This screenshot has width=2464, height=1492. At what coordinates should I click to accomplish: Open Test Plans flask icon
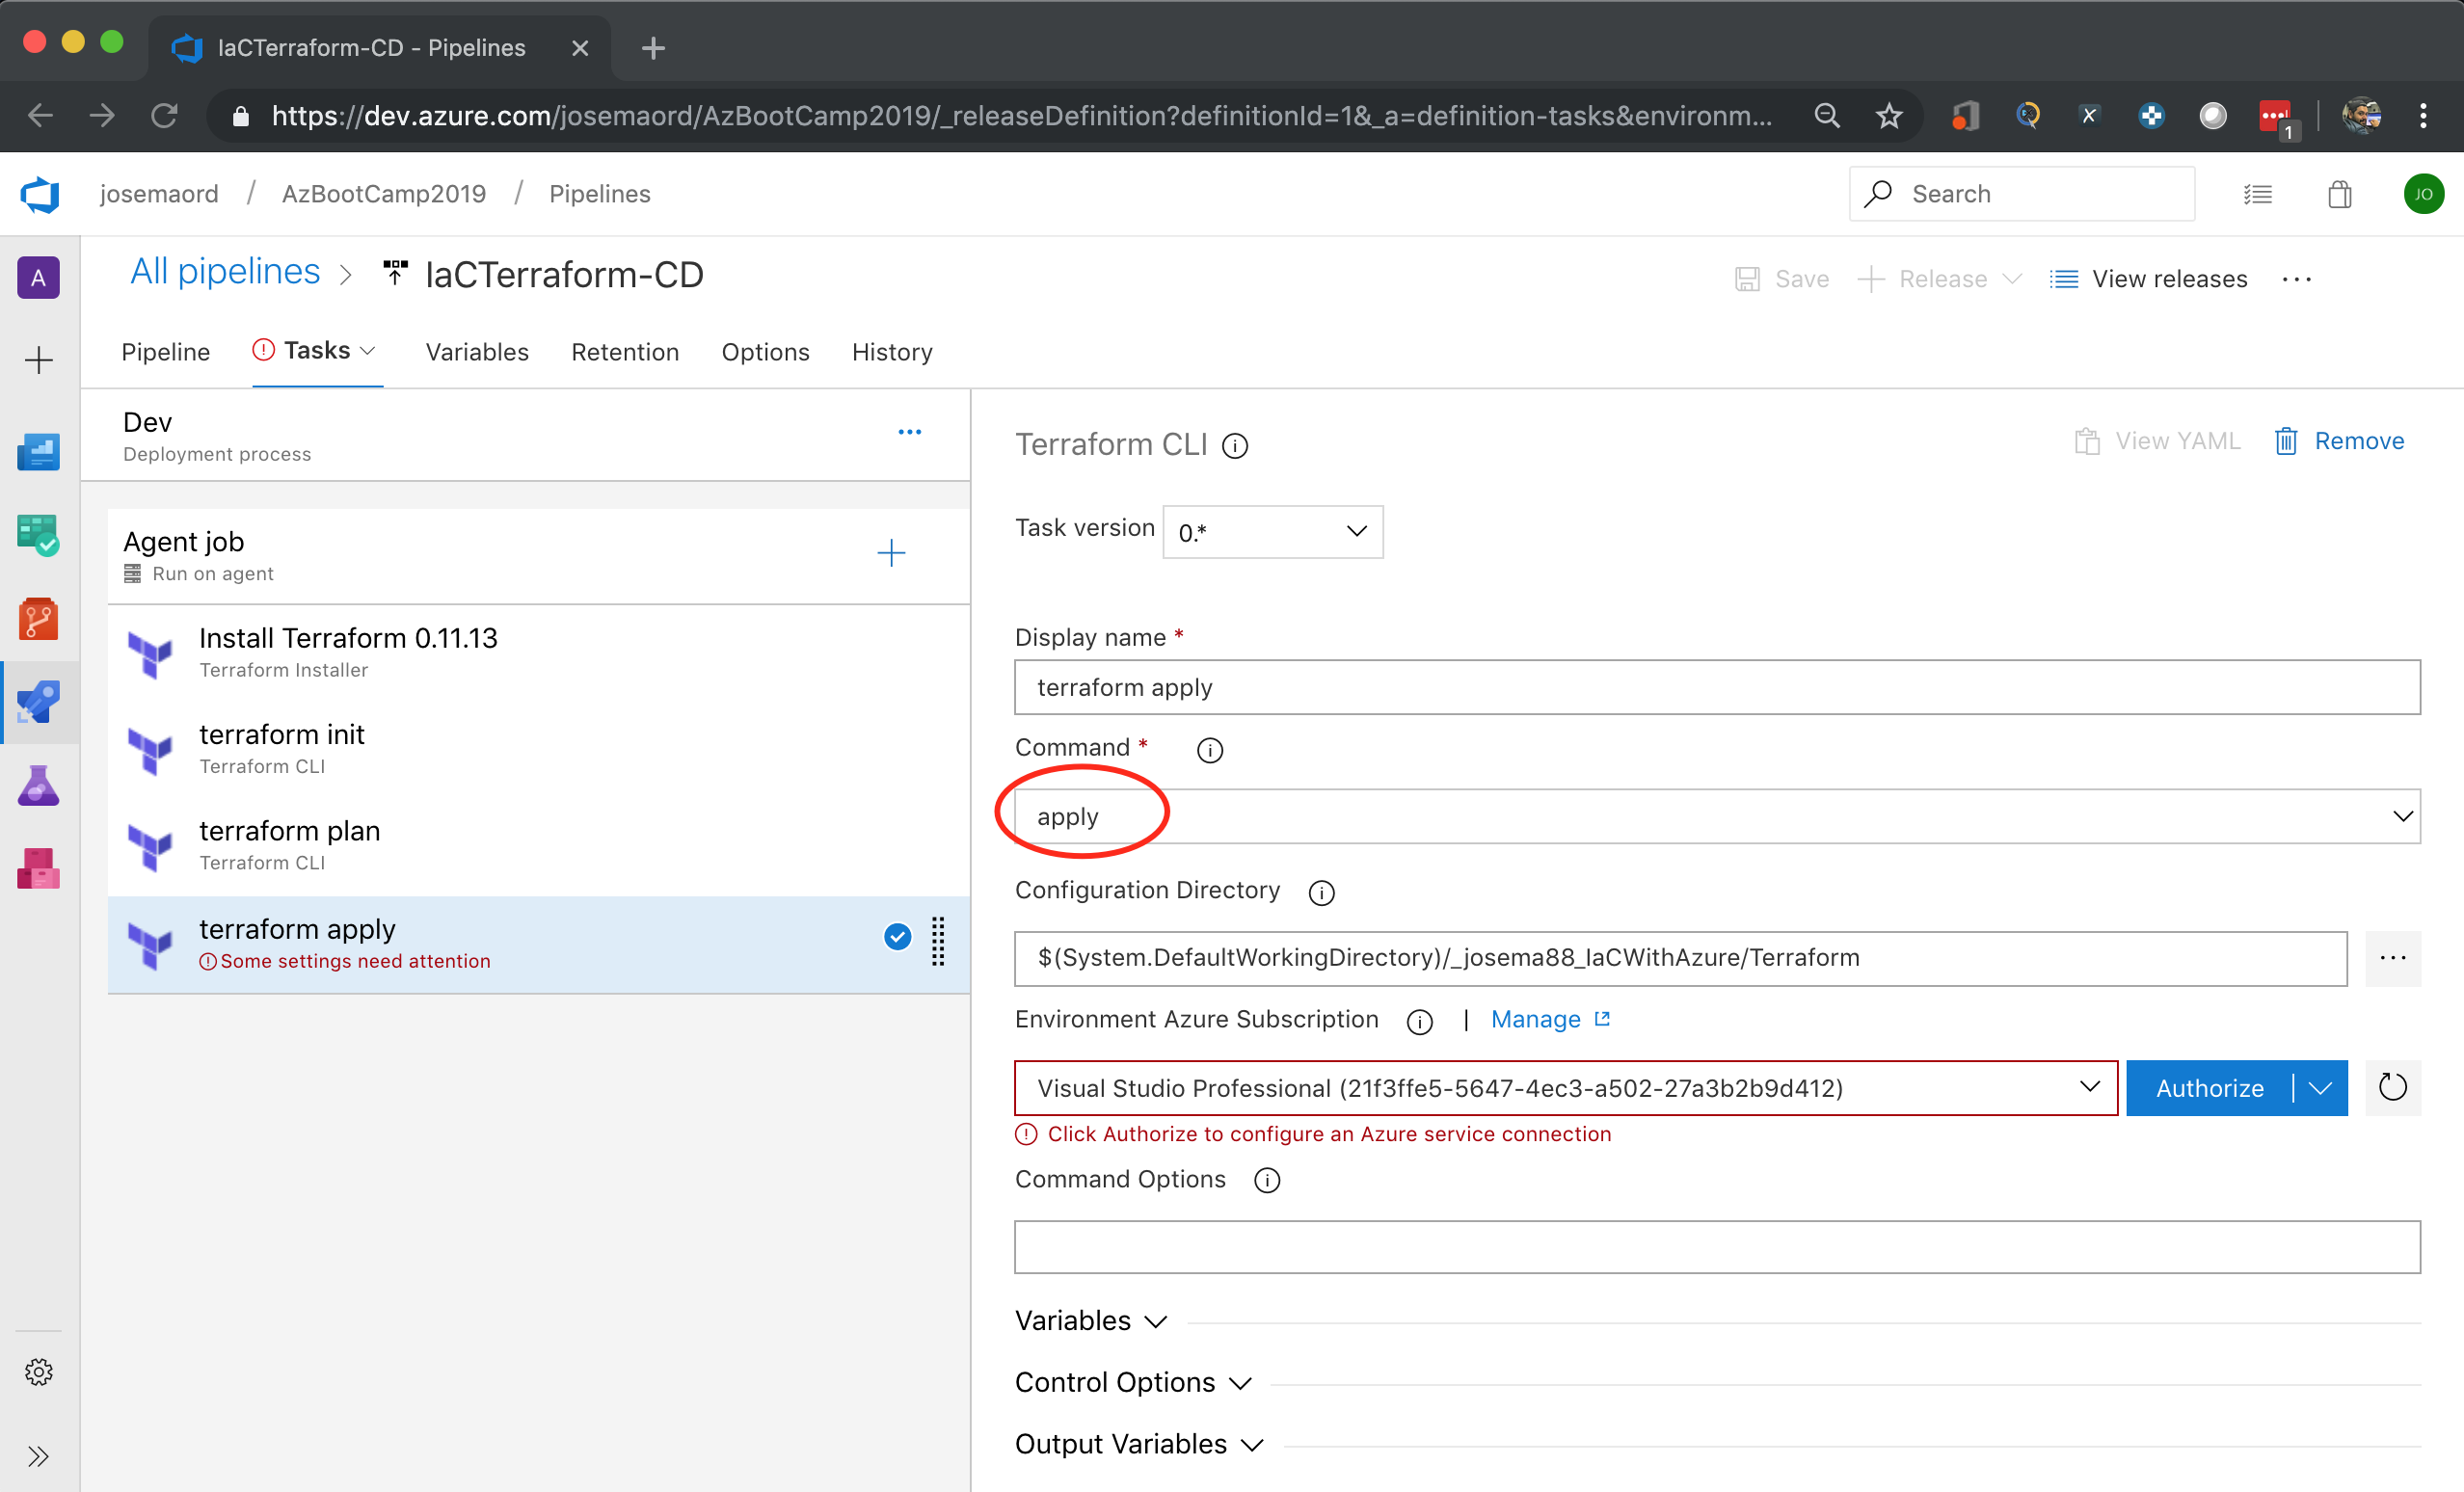click(x=38, y=785)
